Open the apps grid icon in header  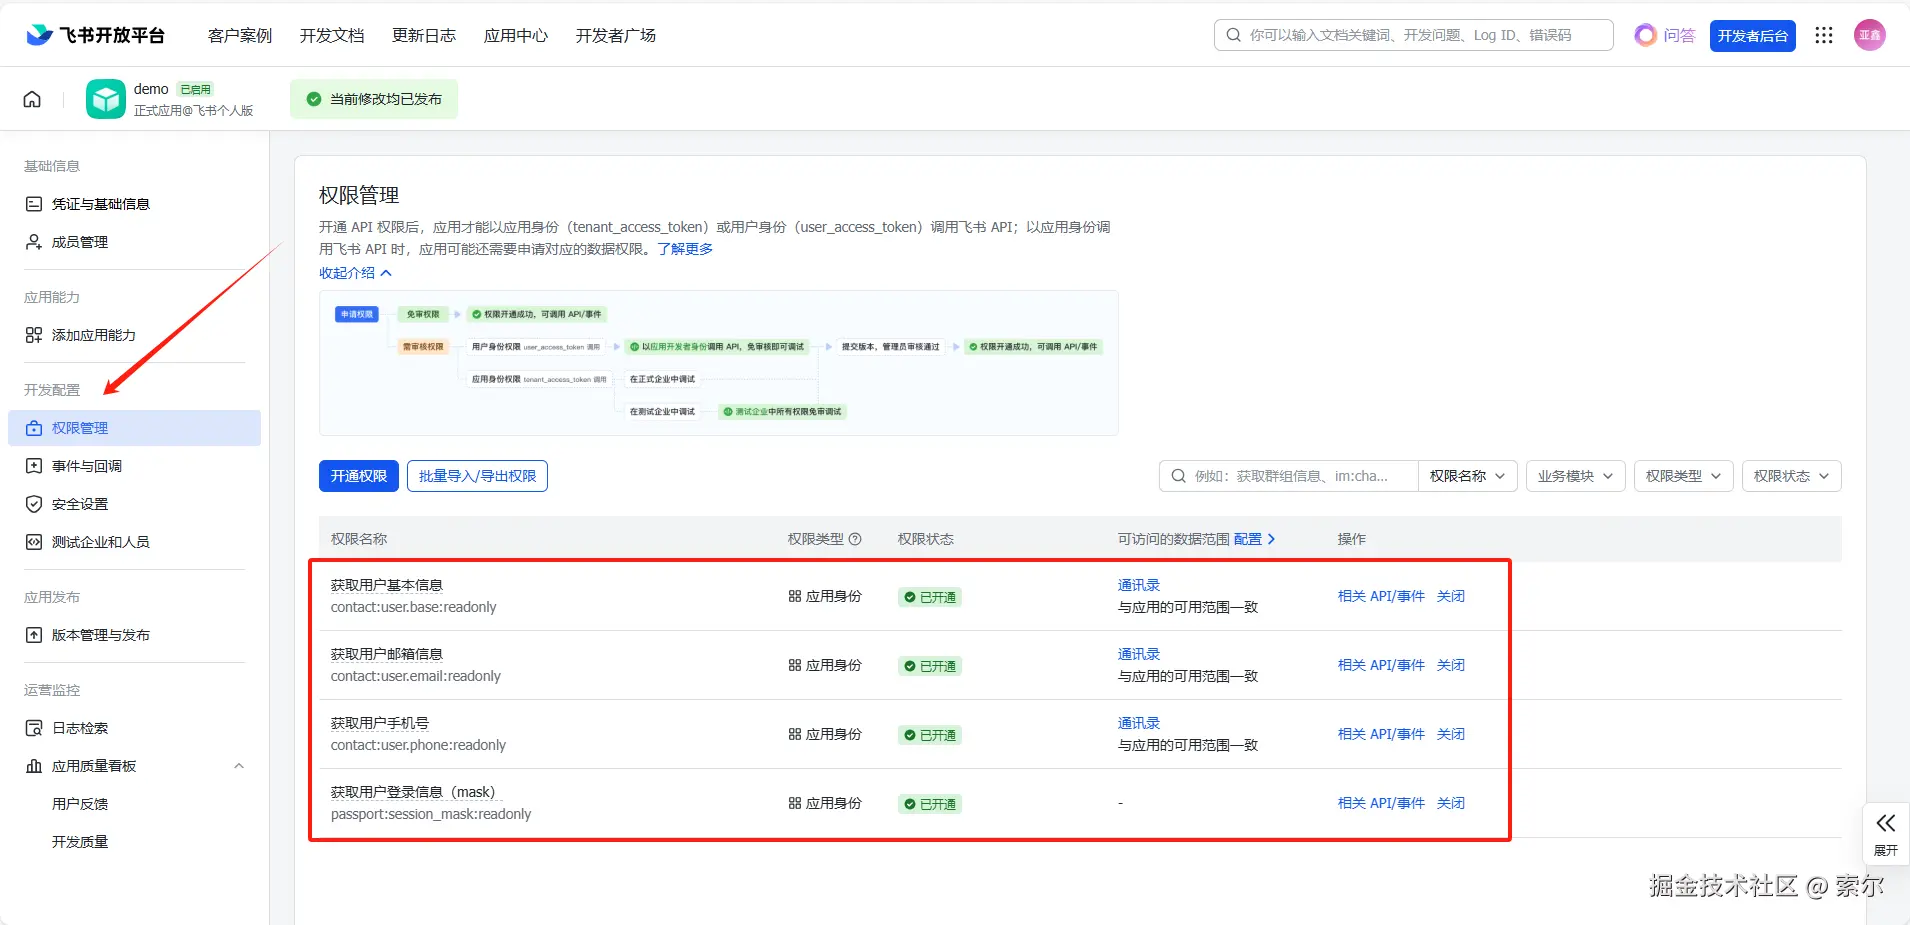pyautogui.click(x=1824, y=35)
